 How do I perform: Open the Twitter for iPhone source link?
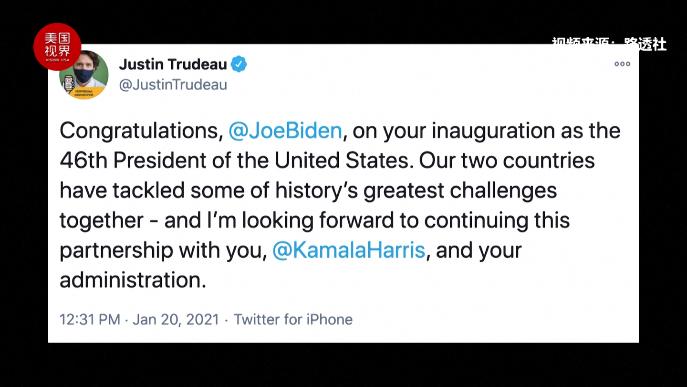coord(293,319)
